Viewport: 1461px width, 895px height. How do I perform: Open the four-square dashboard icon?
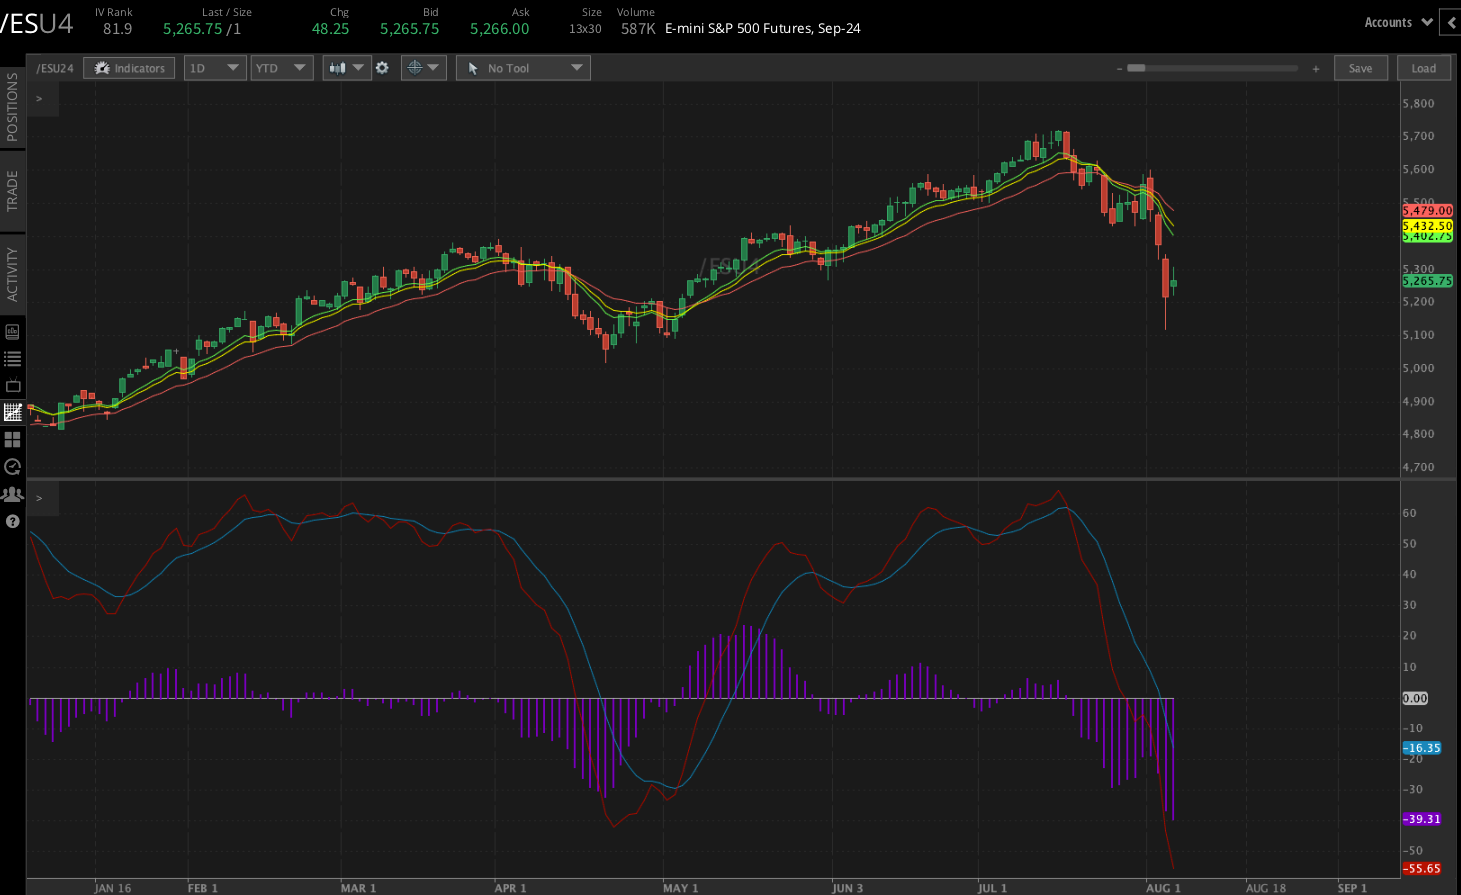(12, 439)
